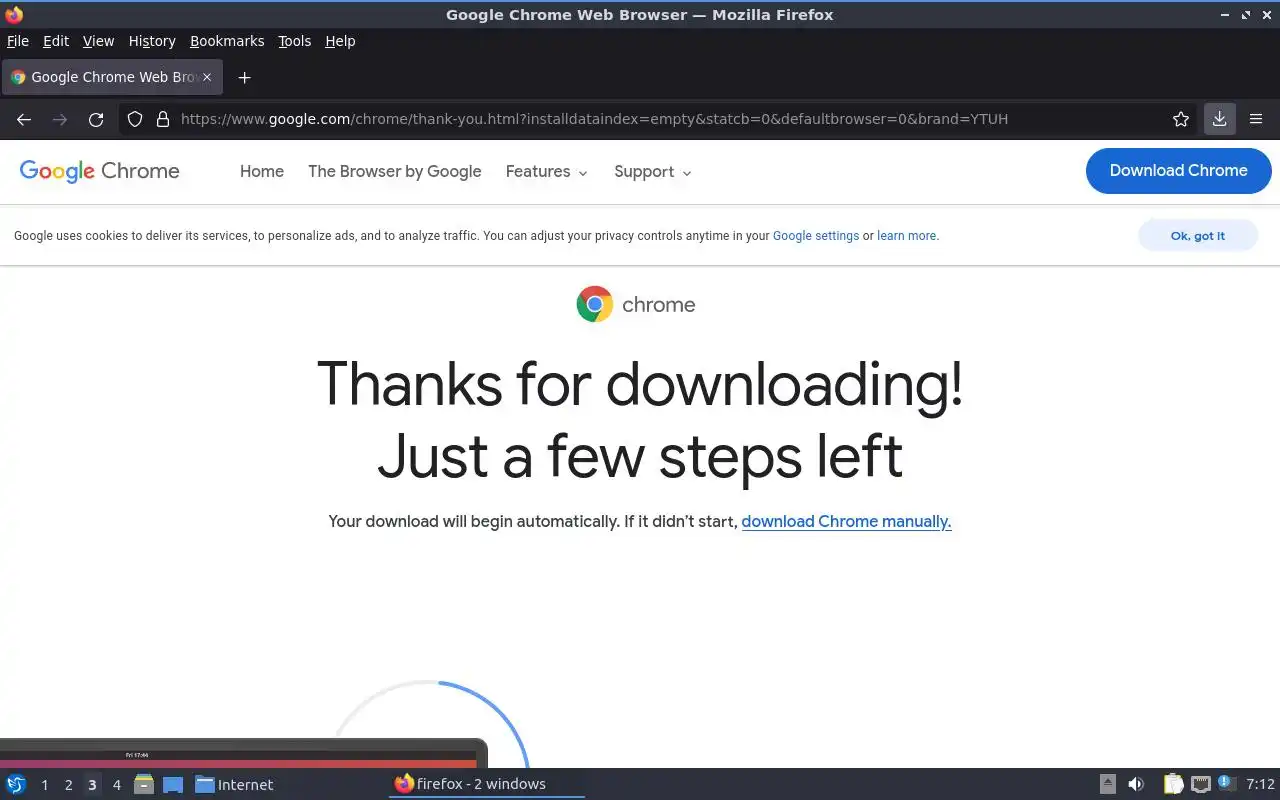The image size is (1280, 800).
Task: Open the Help menu
Action: (340, 41)
